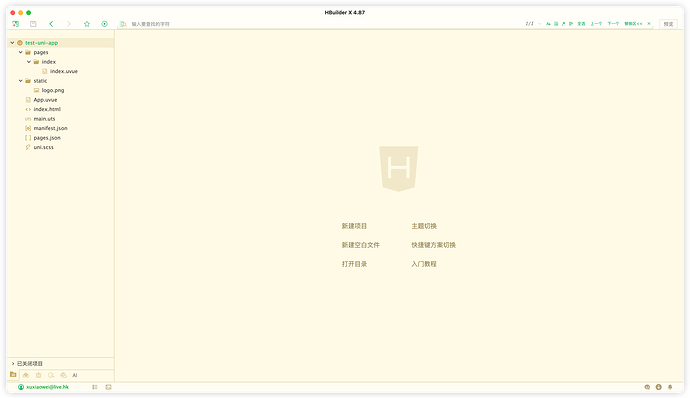This screenshot has width=690, height=398.
Task: Click the 预览 preview button
Action: (x=668, y=24)
